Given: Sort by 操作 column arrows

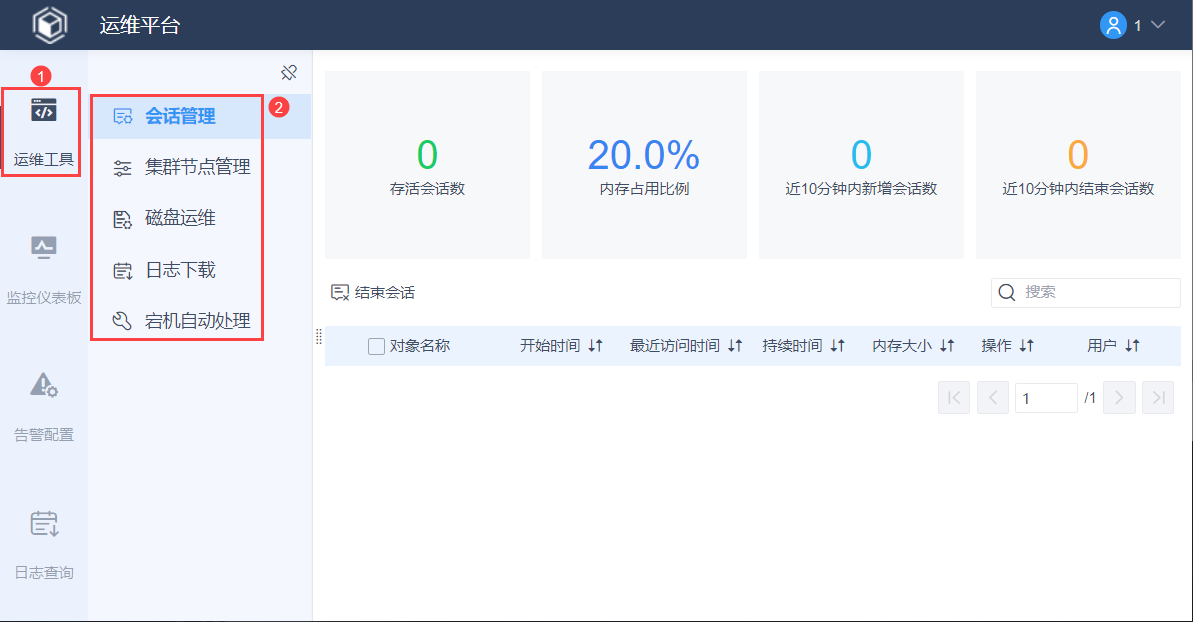Looking at the screenshot, I should coord(1027,346).
